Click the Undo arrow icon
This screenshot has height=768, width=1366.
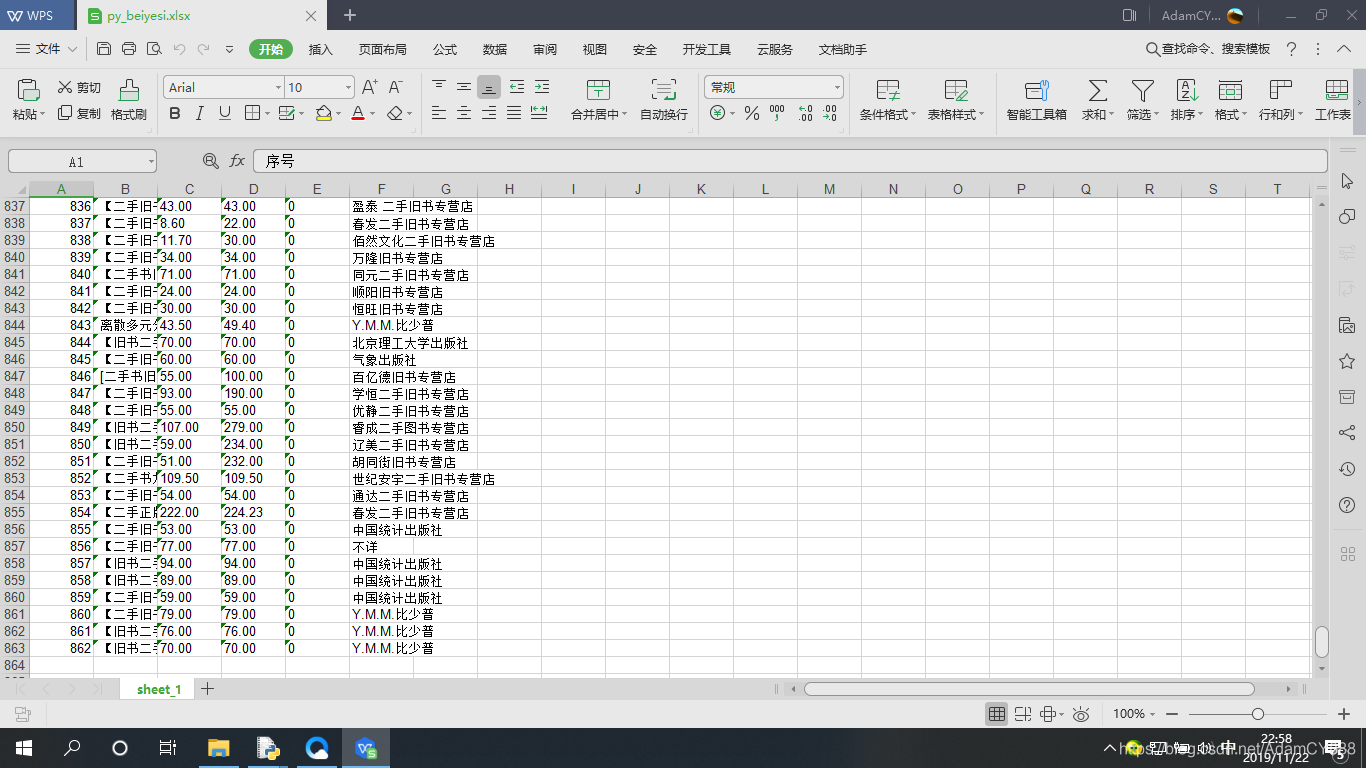pos(179,49)
